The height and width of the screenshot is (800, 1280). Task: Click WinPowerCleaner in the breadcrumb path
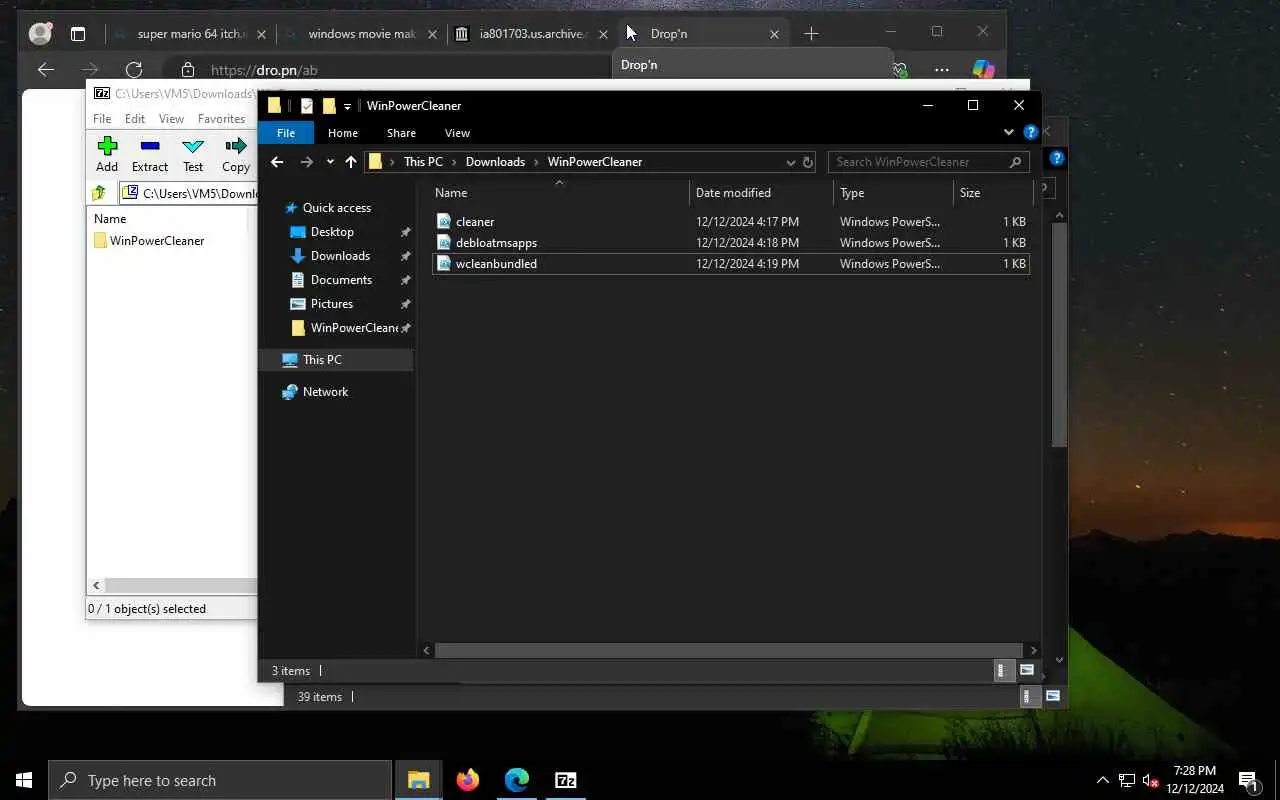click(x=595, y=162)
